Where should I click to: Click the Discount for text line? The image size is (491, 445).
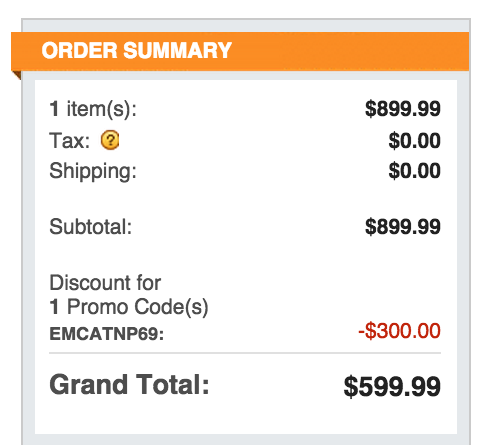click(x=105, y=283)
